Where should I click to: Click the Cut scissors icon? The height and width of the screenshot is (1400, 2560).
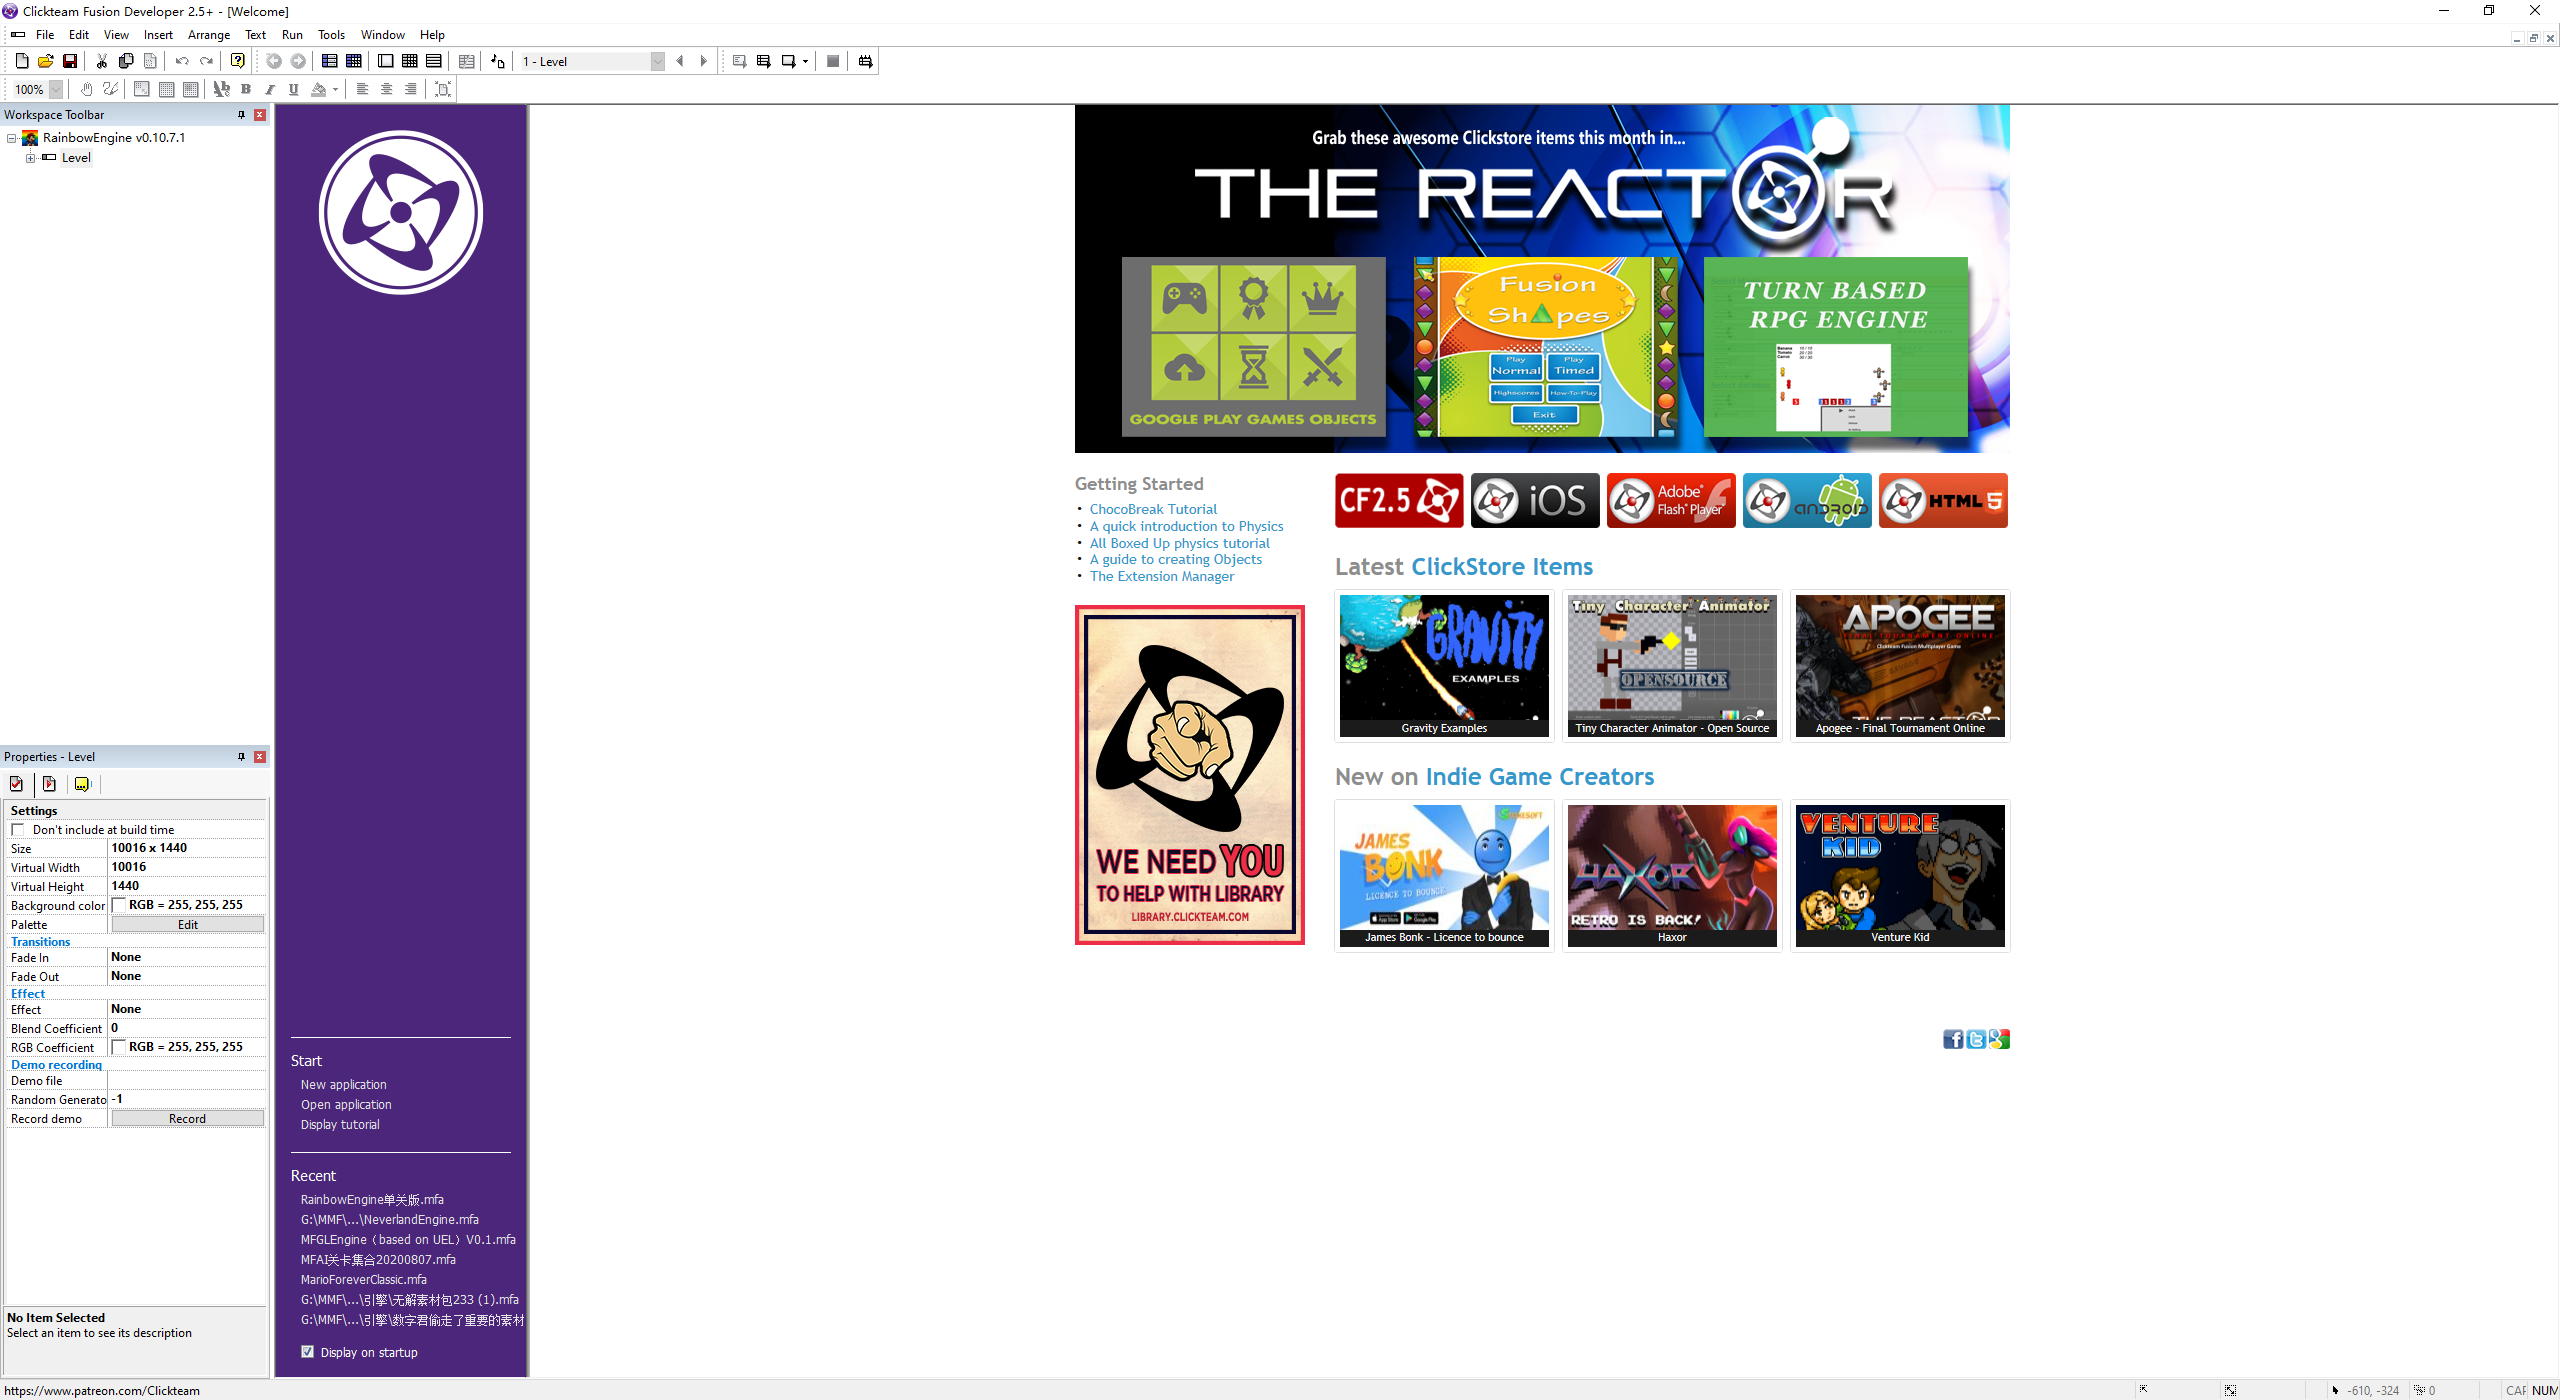[x=102, y=61]
